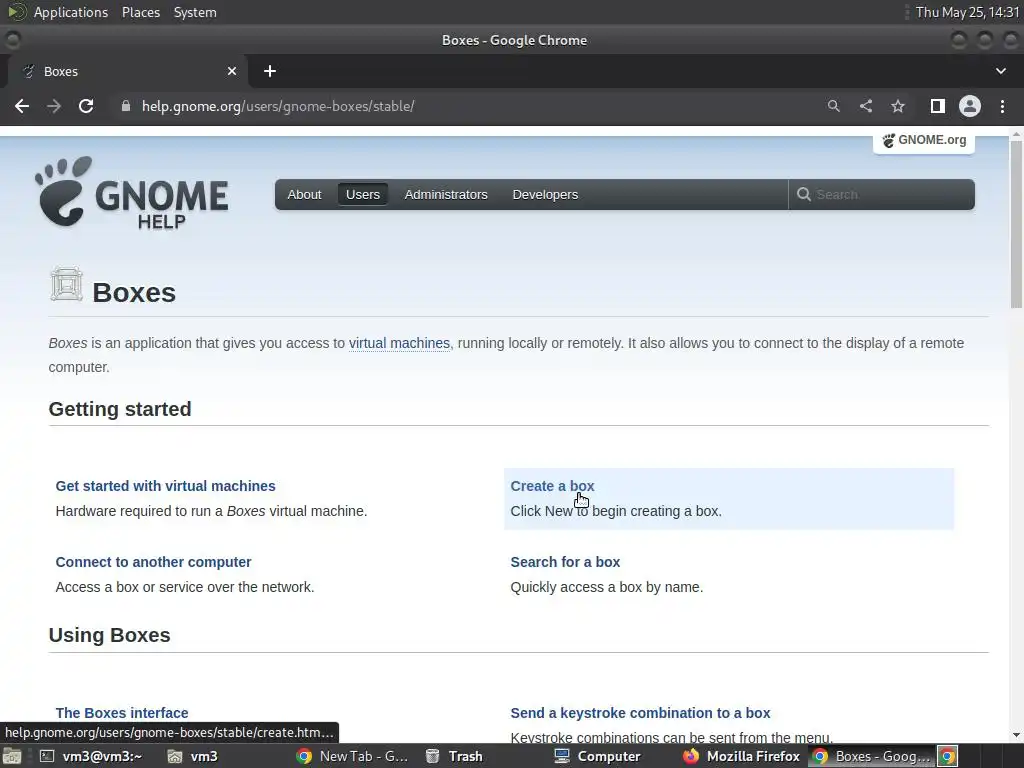Click Boxes - Google Chrome taskbar item
The width and height of the screenshot is (1024, 768).
(x=870, y=756)
